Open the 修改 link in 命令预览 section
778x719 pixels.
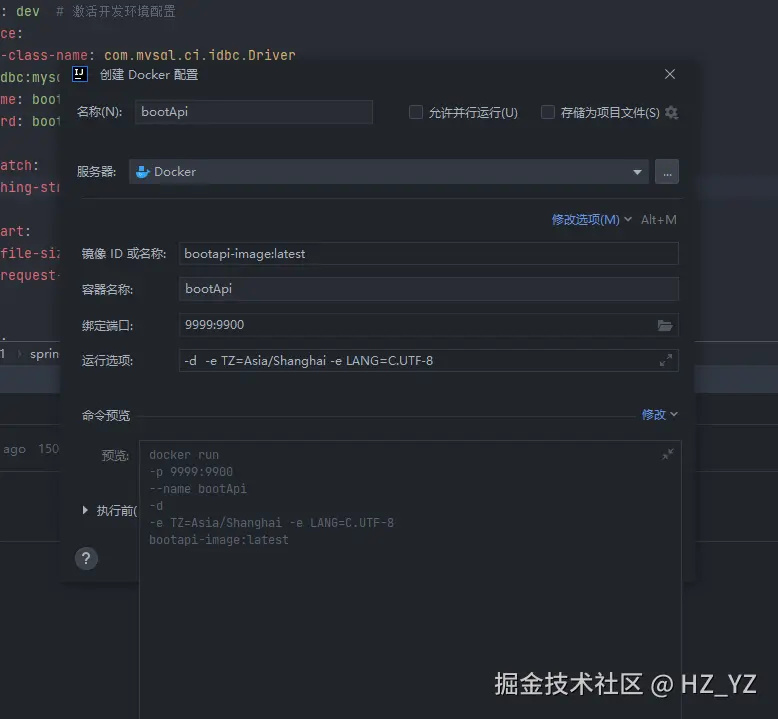pyautogui.click(x=654, y=414)
